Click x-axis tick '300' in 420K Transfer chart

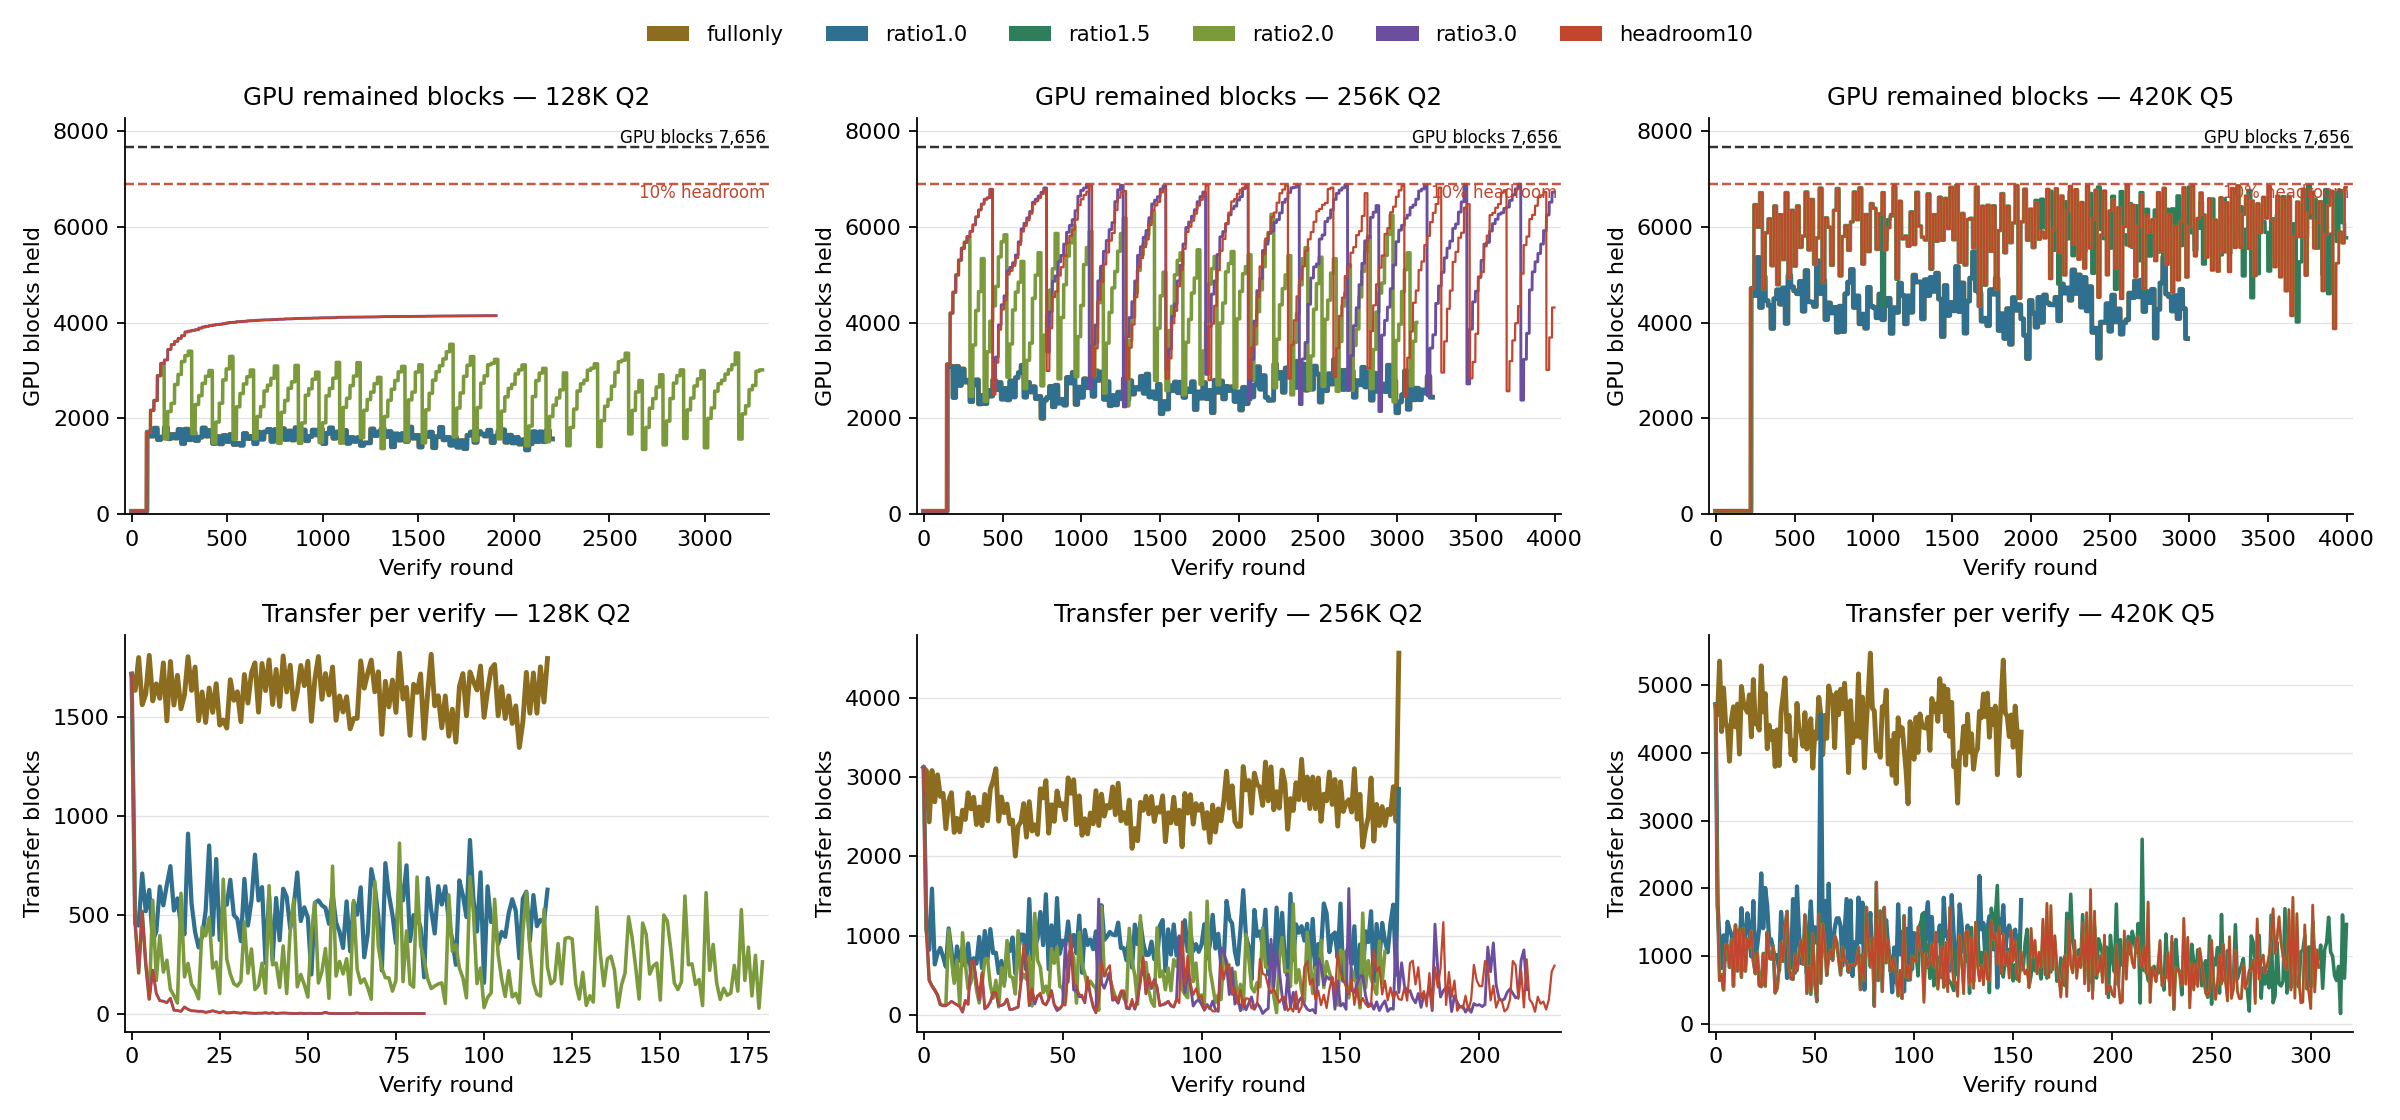pos(2311,1056)
